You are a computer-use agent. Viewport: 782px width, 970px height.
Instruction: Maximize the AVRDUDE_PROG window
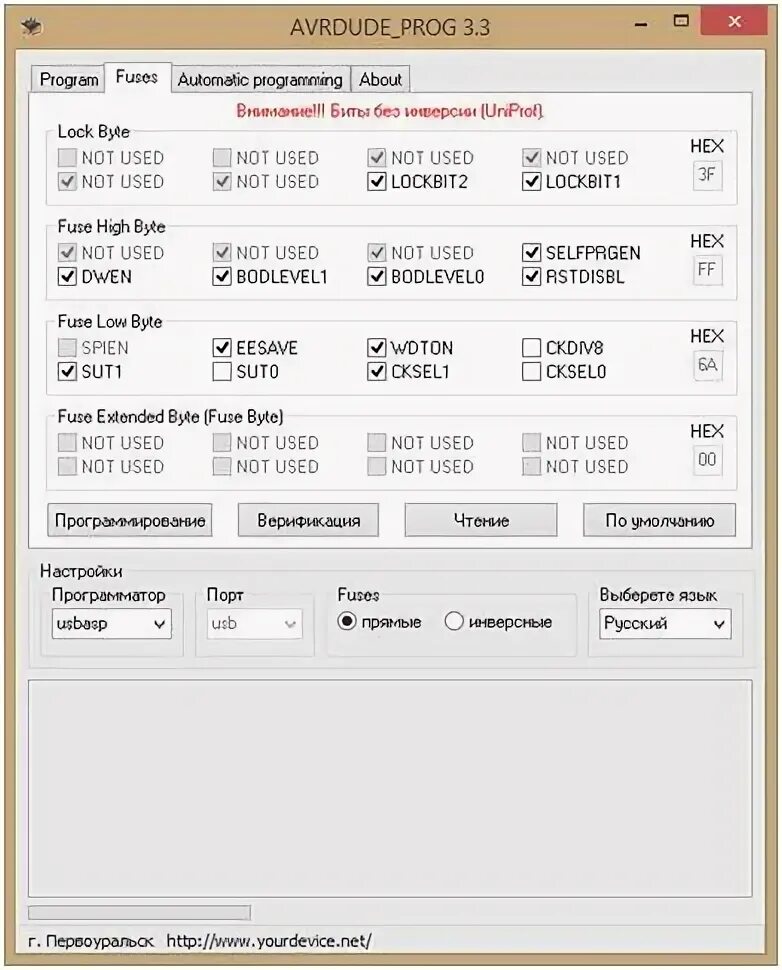[681, 21]
